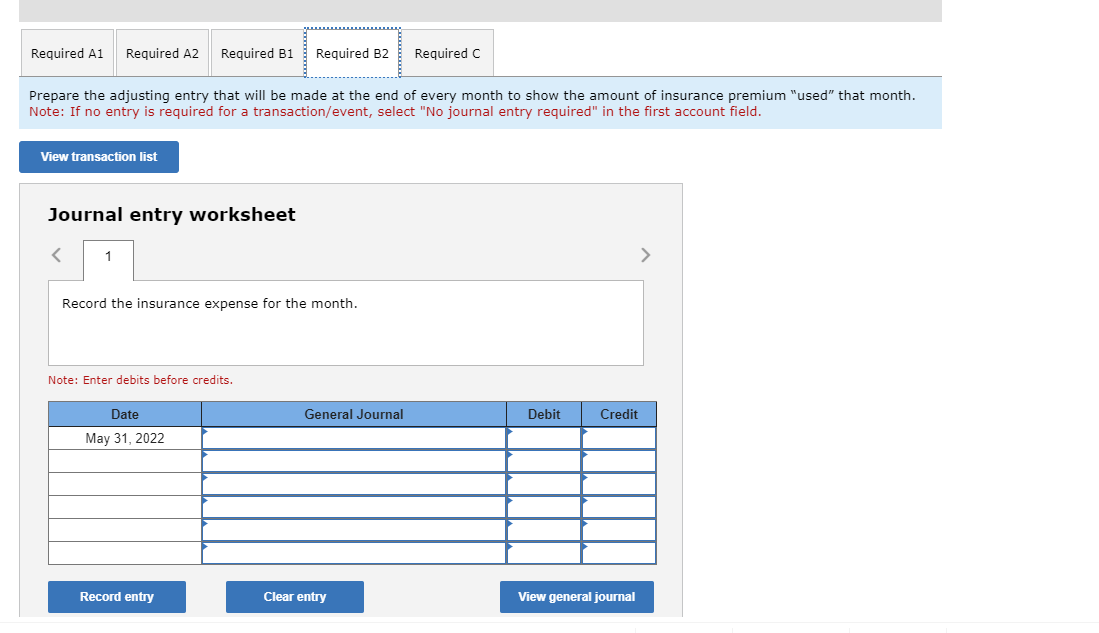Image resolution: width=1099 pixels, height=633 pixels.
Task: Go to the Required C tab
Action: click(x=447, y=53)
